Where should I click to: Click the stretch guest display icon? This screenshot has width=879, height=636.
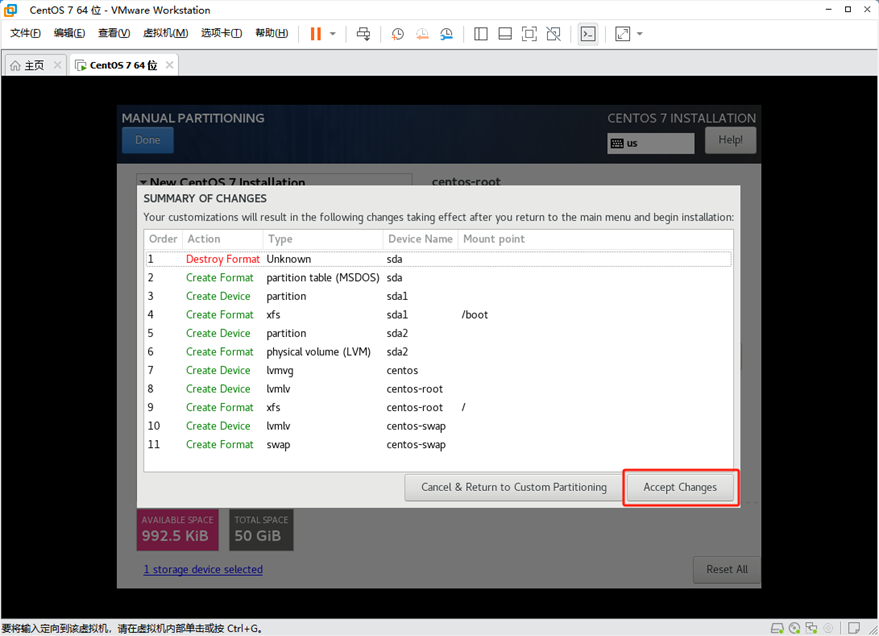coord(622,34)
